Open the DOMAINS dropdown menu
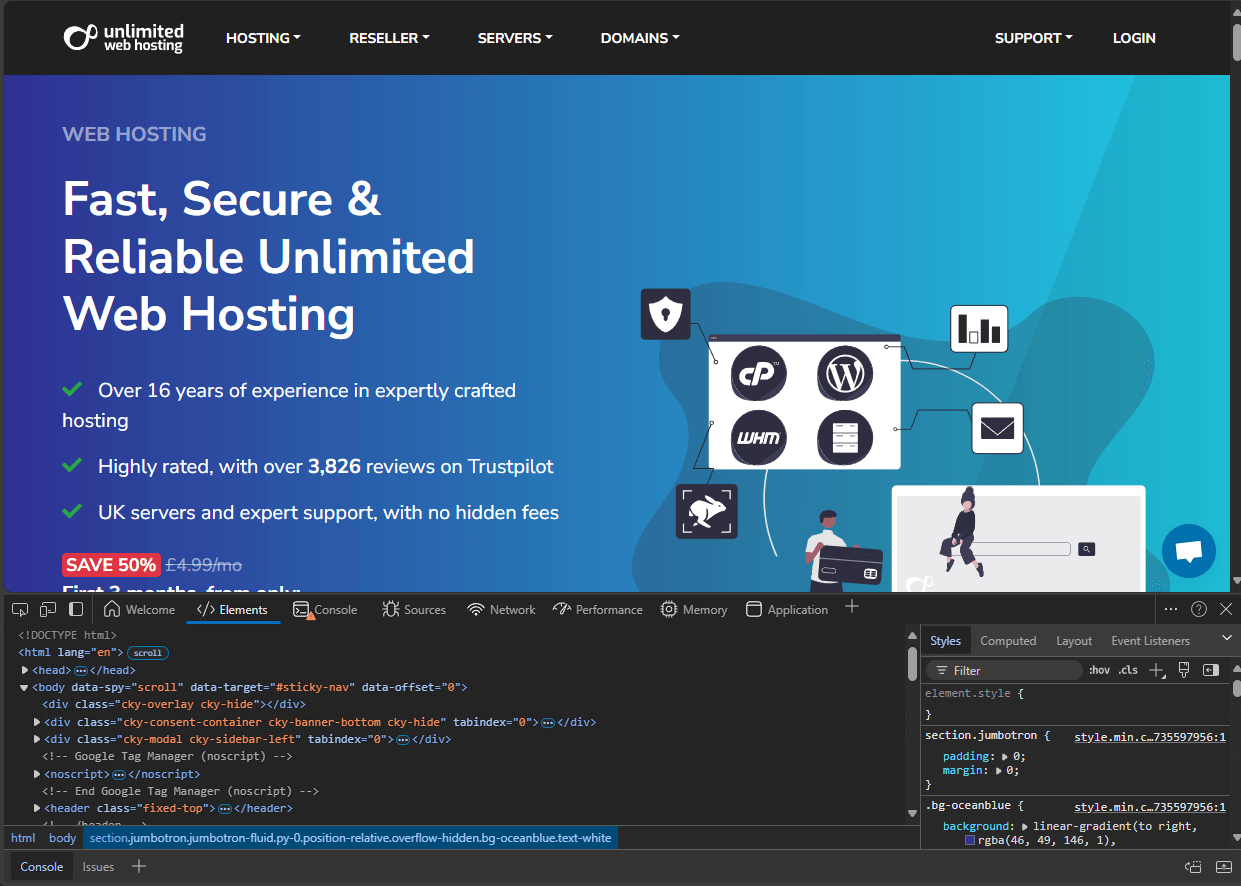 point(640,38)
